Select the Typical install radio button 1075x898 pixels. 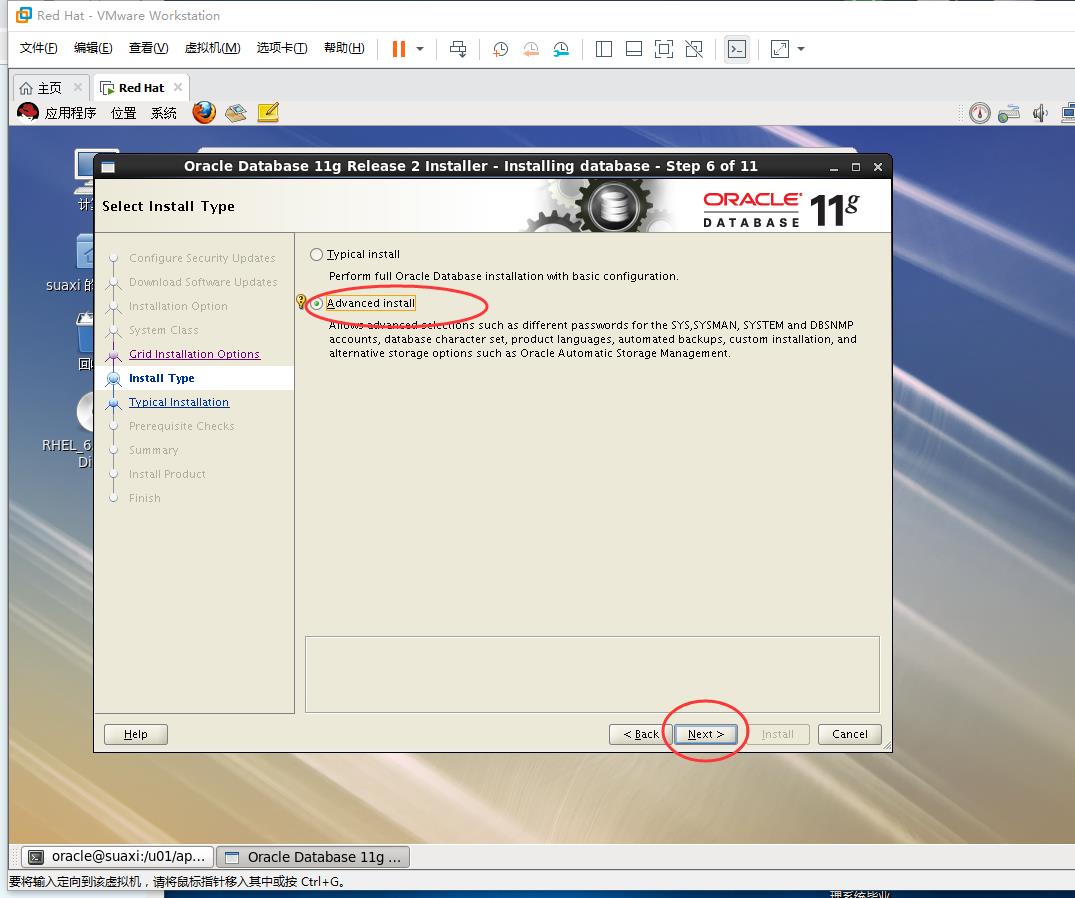[x=316, y=254]
